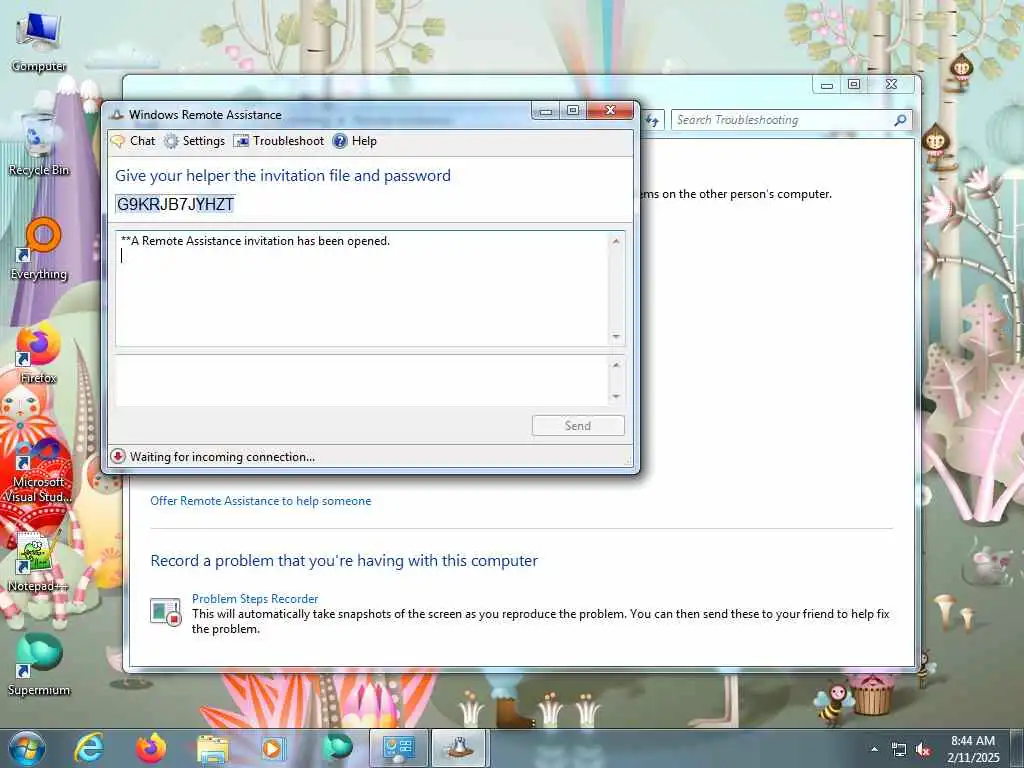Screen dimensions: 1024x768
Task: Open the Windows Start menu
Action: point(27,748)
